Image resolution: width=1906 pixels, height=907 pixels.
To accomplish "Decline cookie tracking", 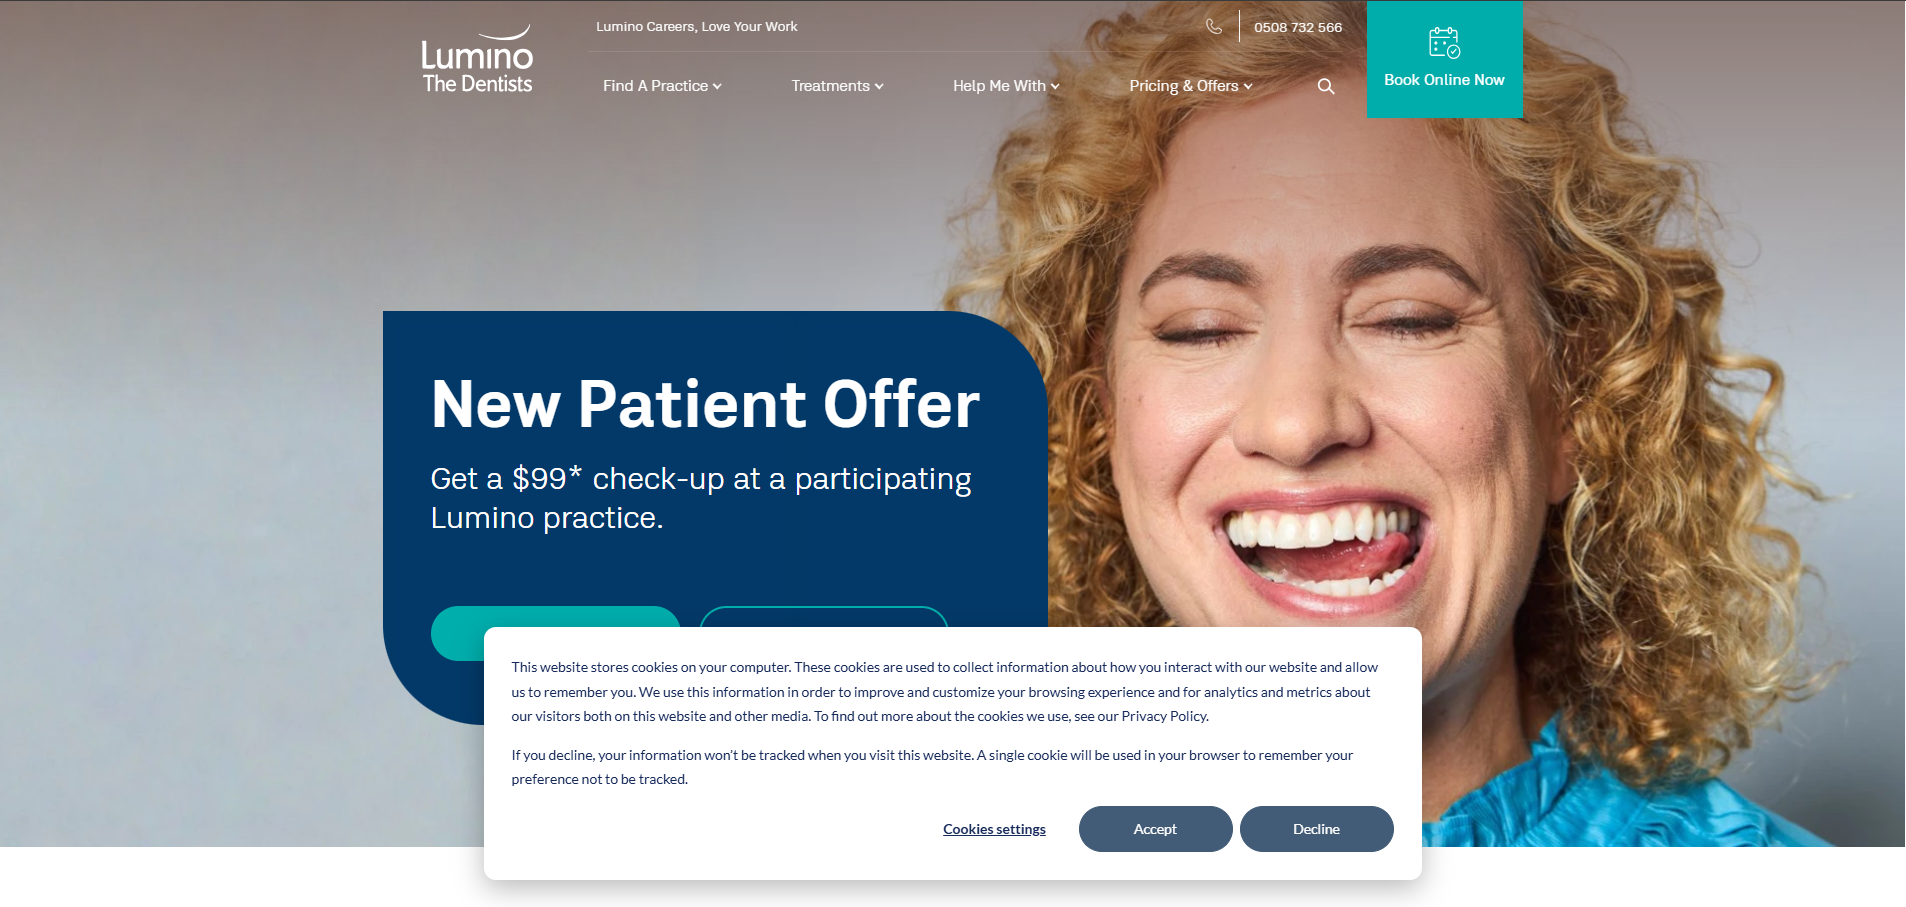I will 1316,829.
